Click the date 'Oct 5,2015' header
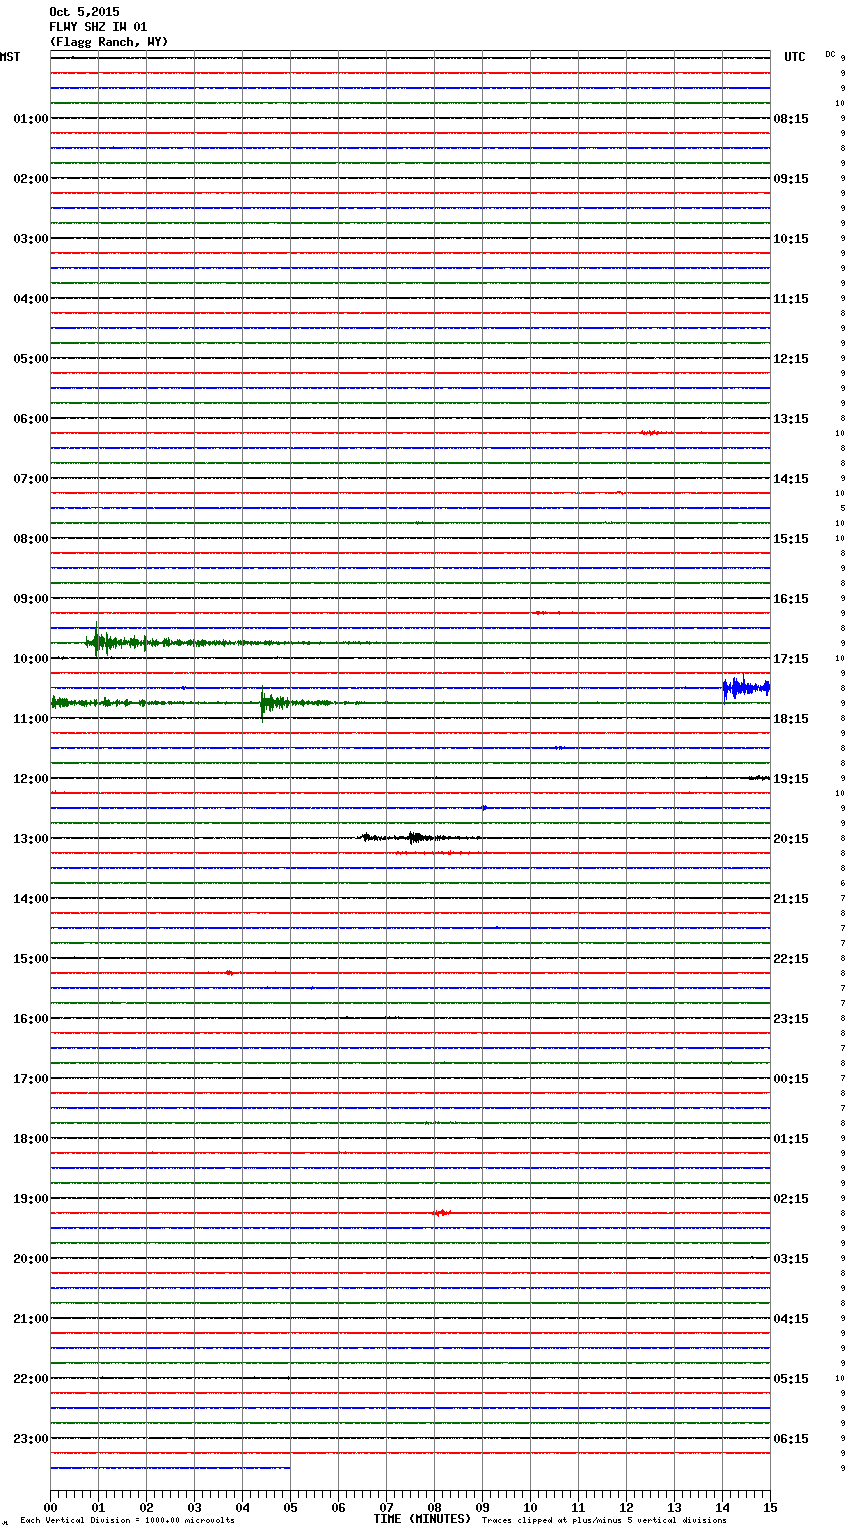850x1534 pixels. click(x=84, y=12)
